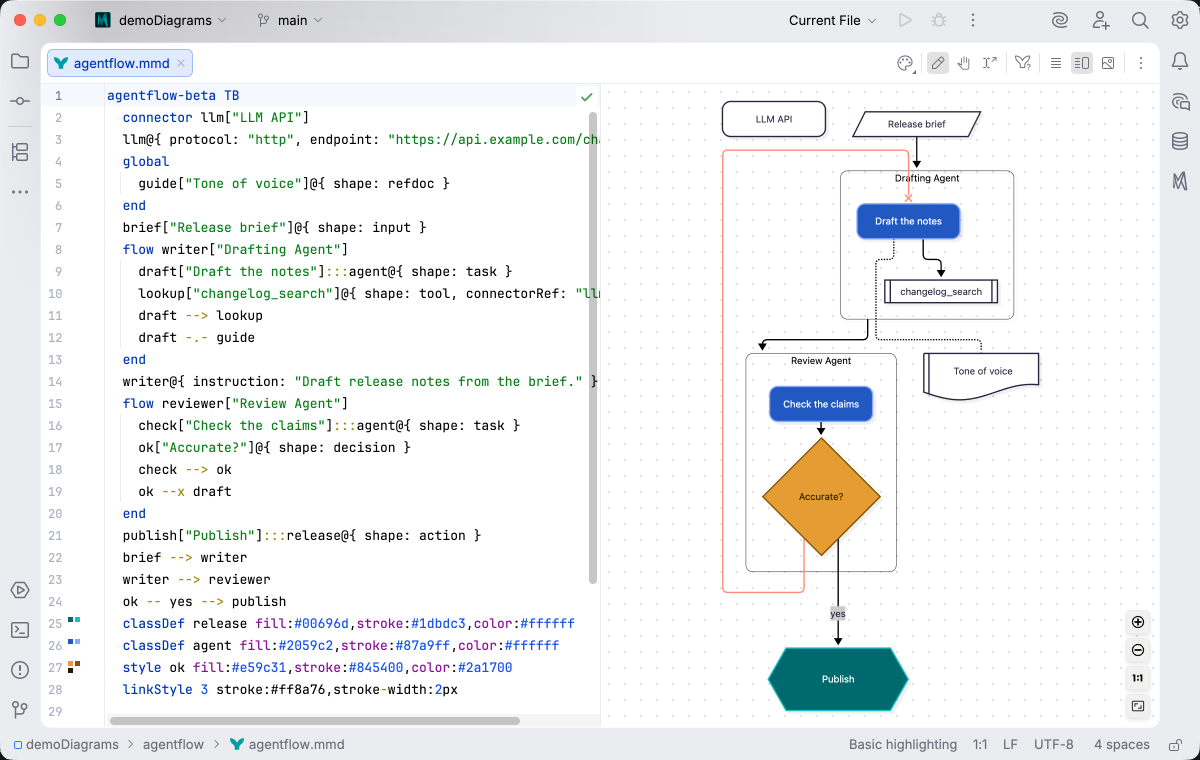1200x760 pixels.
Task: Select the Check the claims node
Action: click(x=821, y=404)
